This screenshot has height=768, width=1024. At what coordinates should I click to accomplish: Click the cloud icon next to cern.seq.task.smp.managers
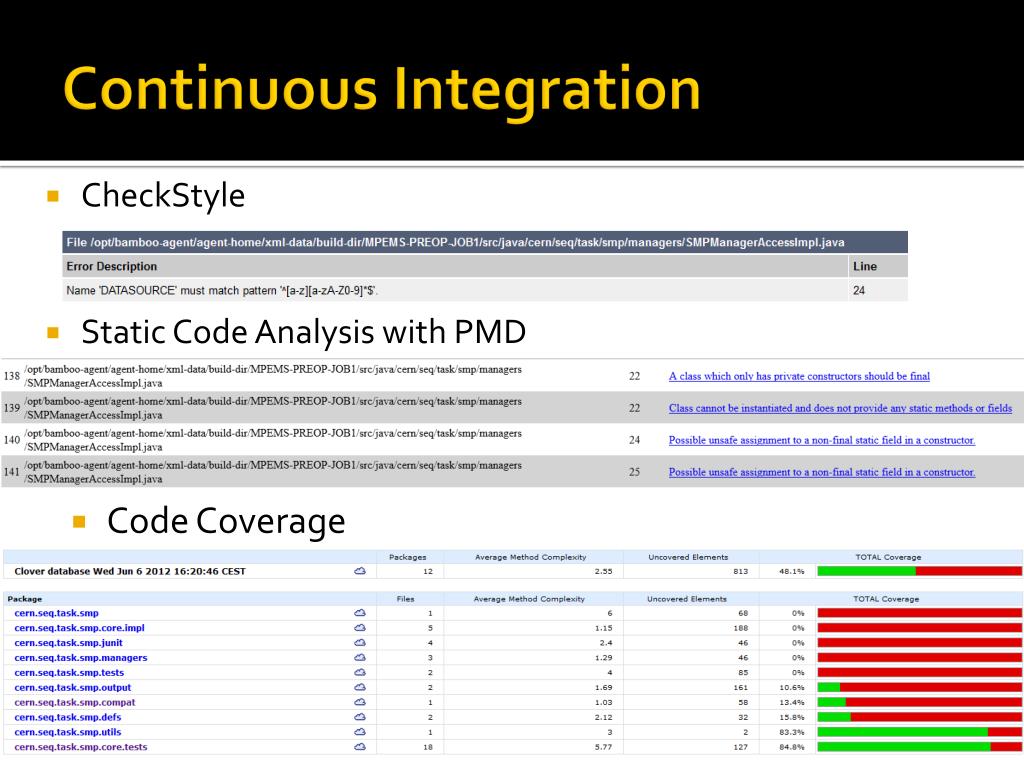[x=360, y=658]
